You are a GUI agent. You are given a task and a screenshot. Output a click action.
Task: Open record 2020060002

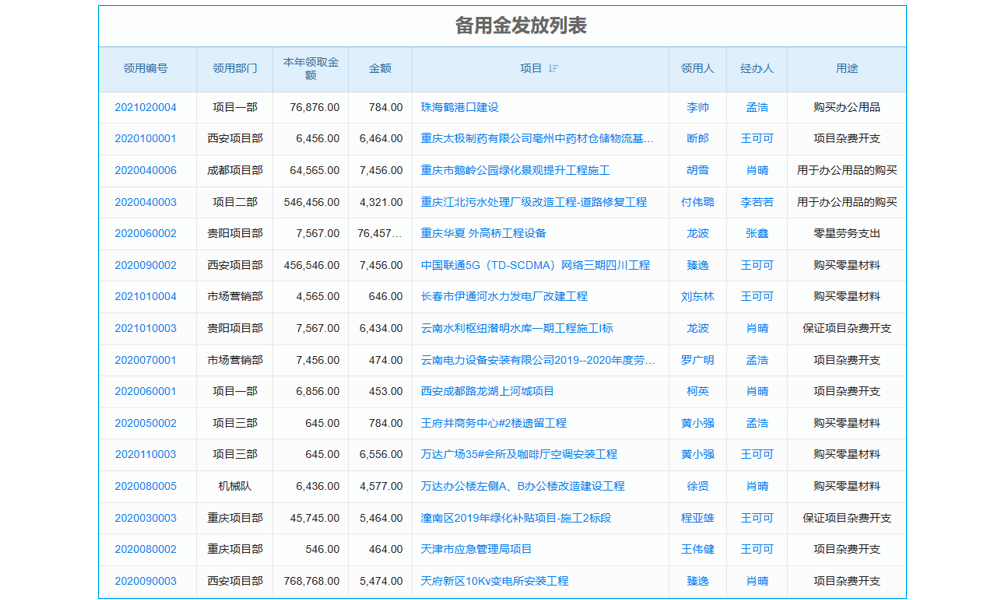[x=145, y=233]
